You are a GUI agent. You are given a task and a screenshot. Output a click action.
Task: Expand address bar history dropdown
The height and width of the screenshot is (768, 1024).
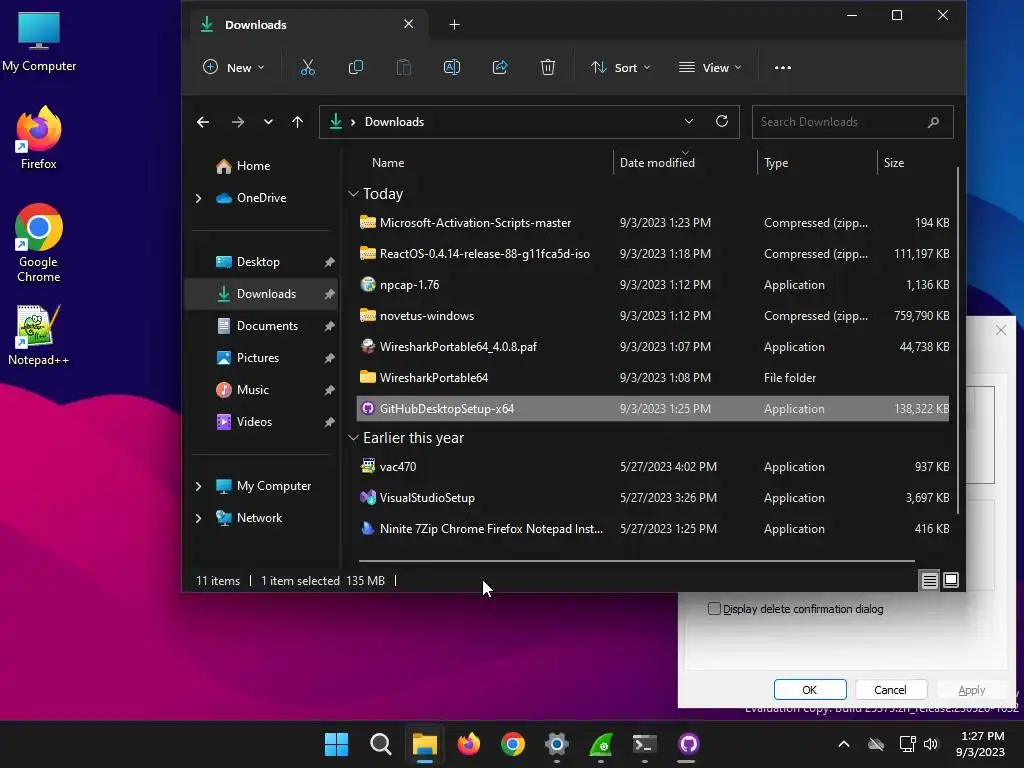(x=688, y=121)
